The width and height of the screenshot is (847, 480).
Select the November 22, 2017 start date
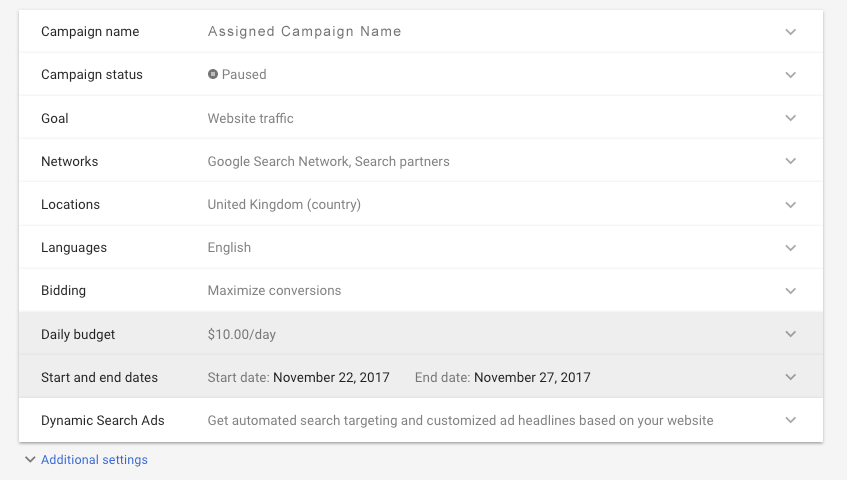(x=331, y=378)
